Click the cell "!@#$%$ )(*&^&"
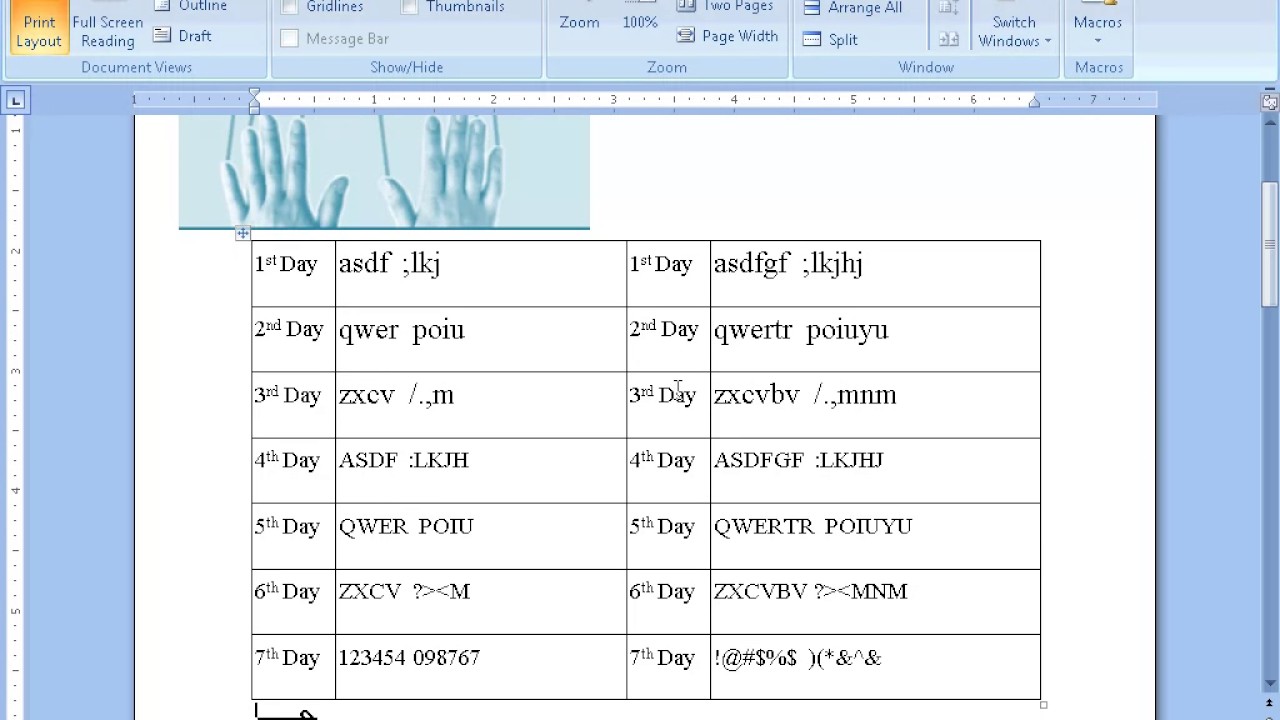This screenshot has width=1280, height=720. [x=875, y=667]
